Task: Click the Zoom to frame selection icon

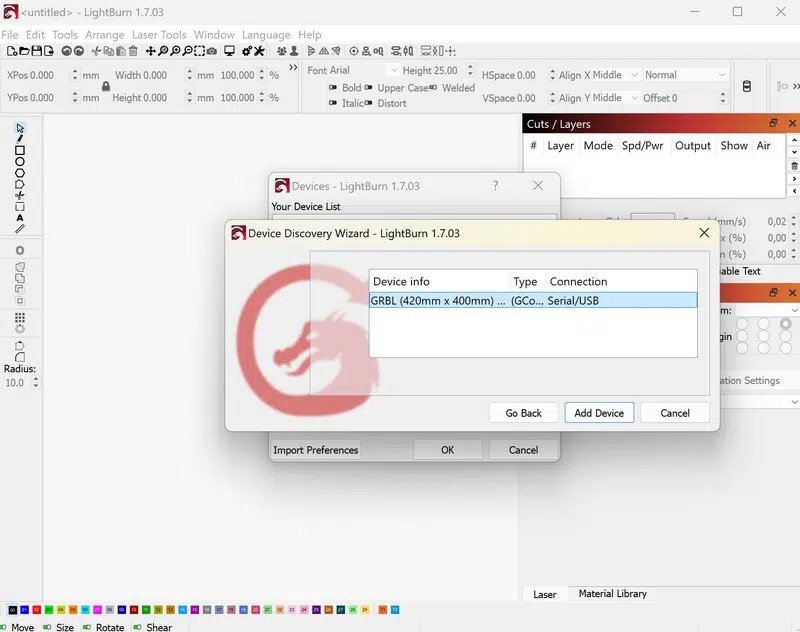Action: [x=199, y=51]
